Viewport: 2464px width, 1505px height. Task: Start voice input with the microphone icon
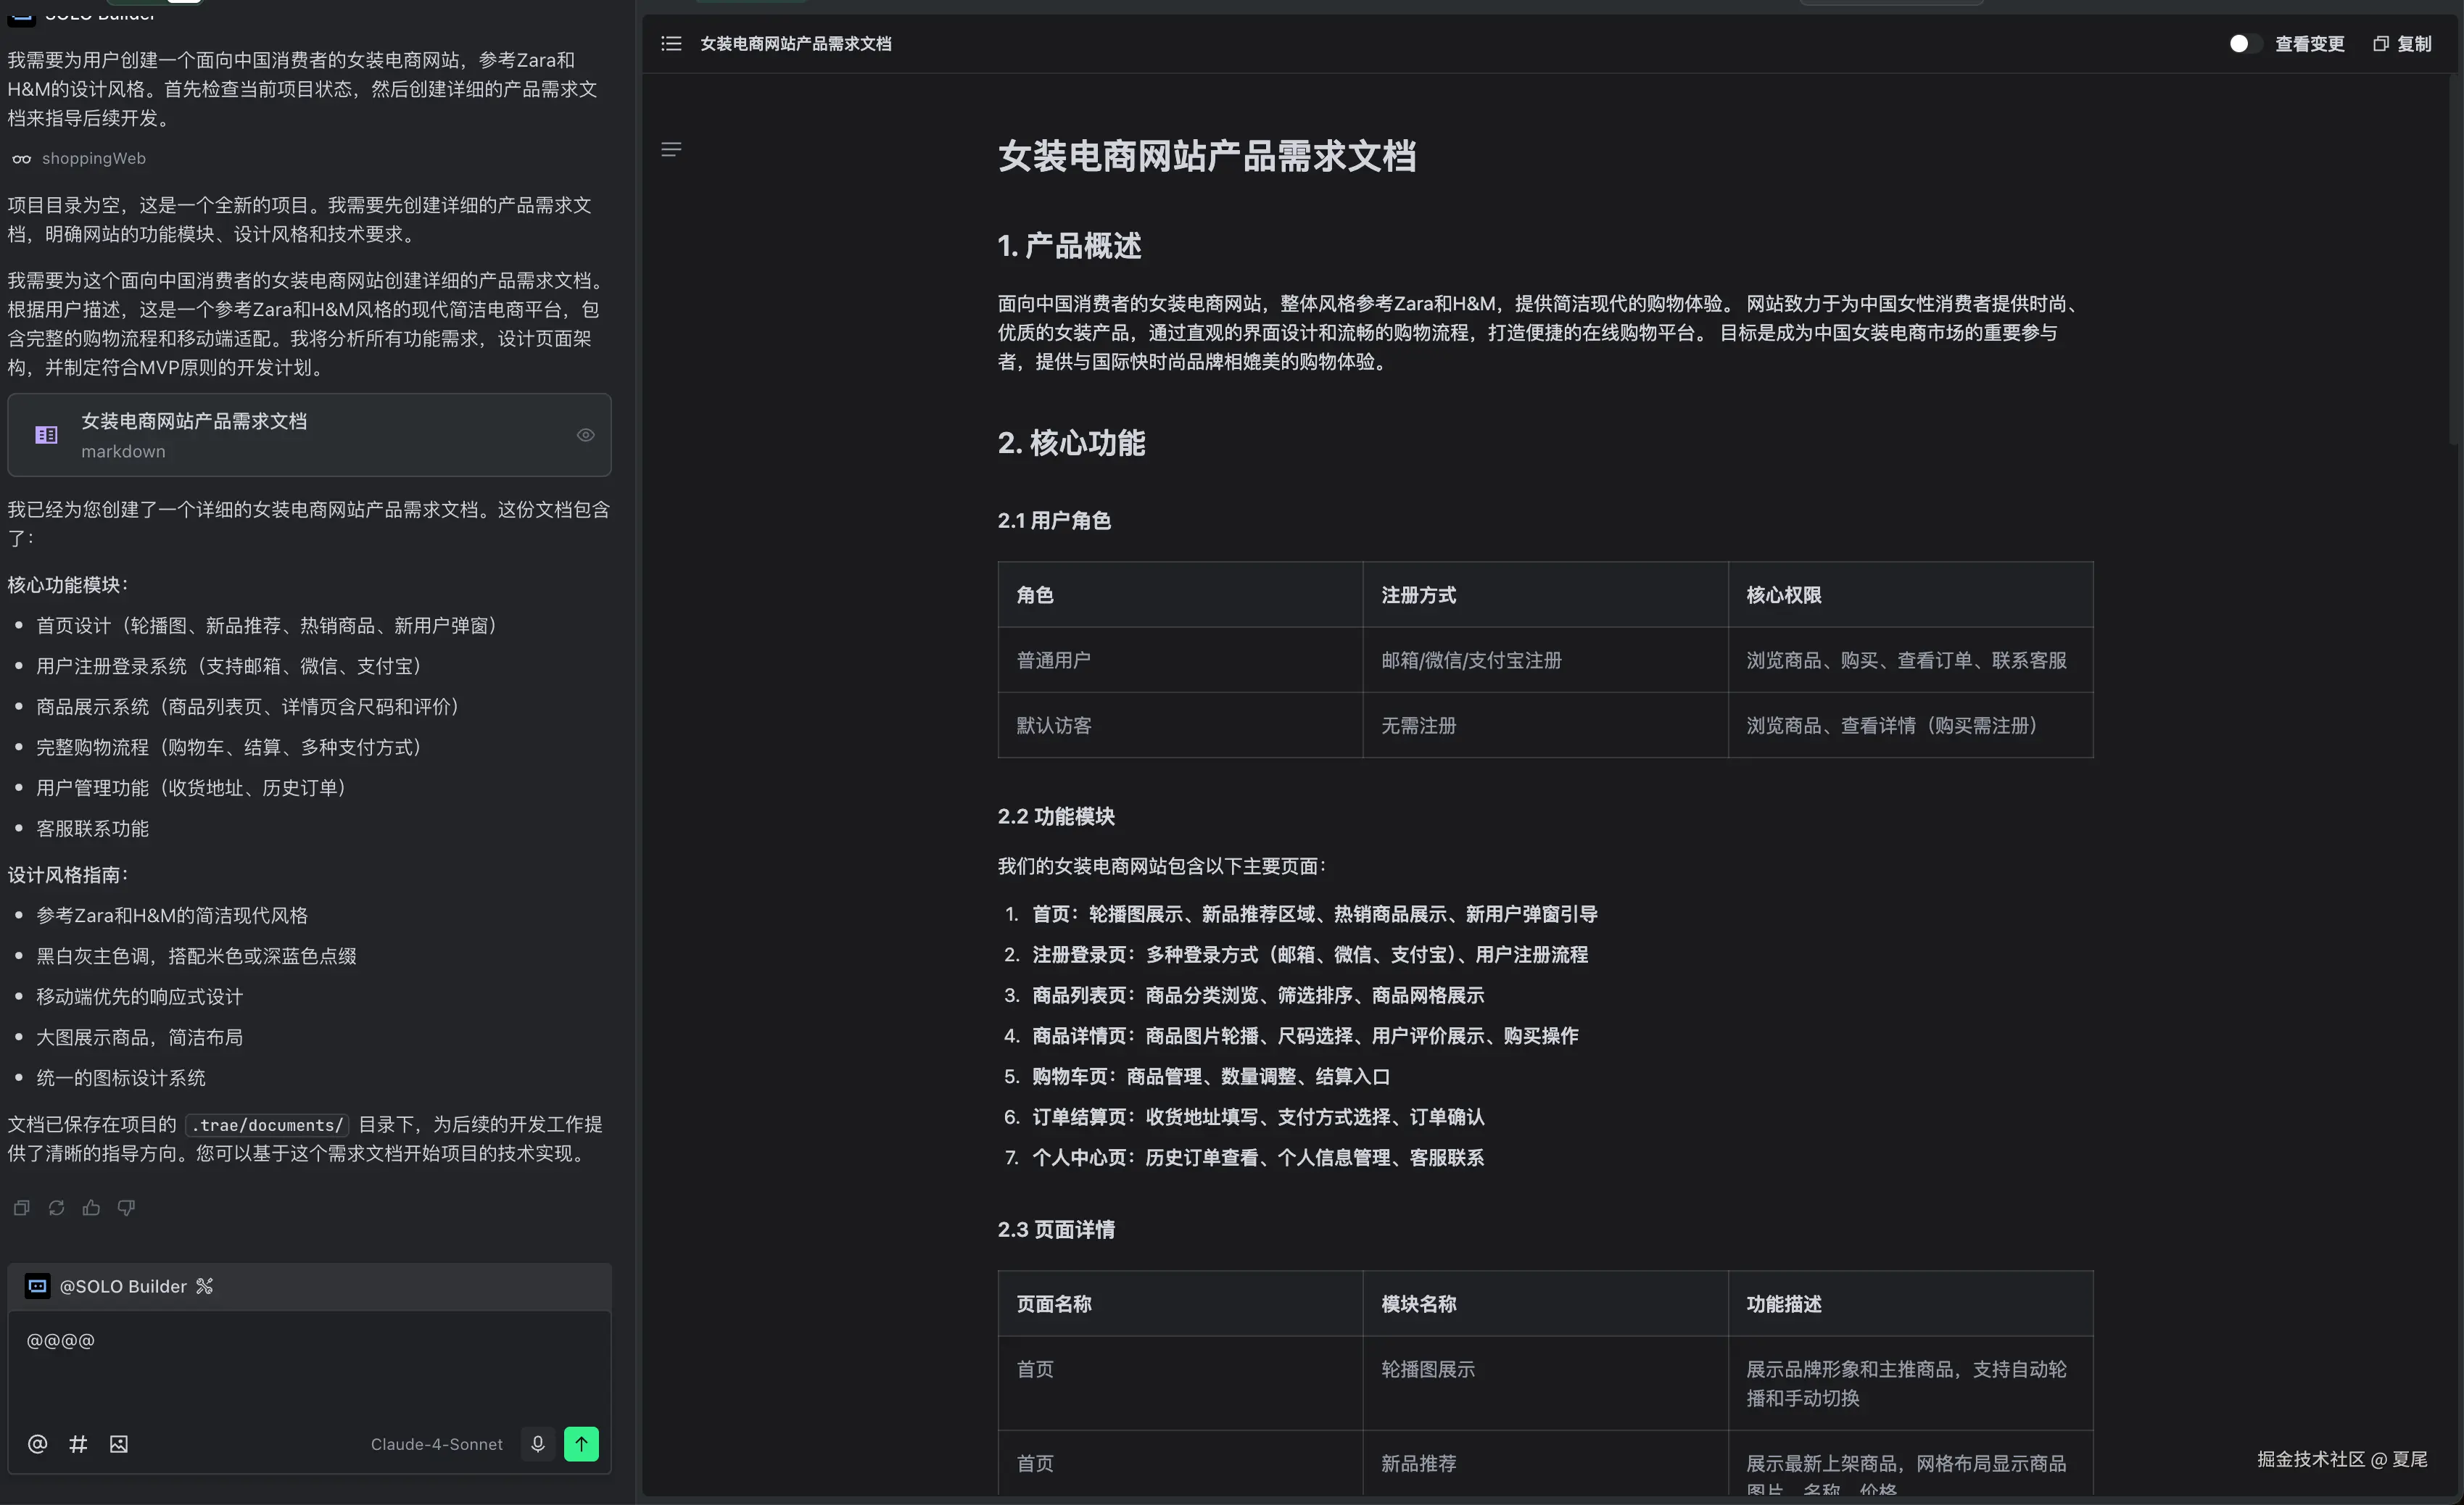(537, 1443)
